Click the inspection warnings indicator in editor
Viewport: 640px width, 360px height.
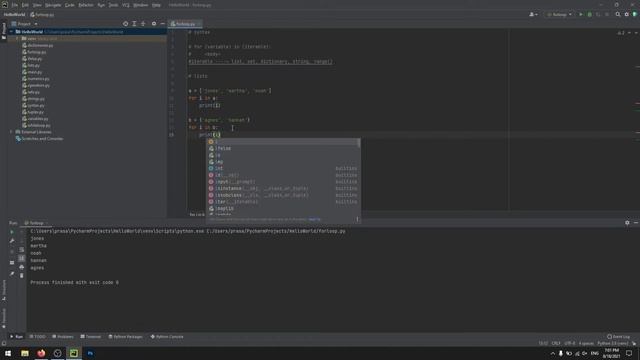coord(621,33)
